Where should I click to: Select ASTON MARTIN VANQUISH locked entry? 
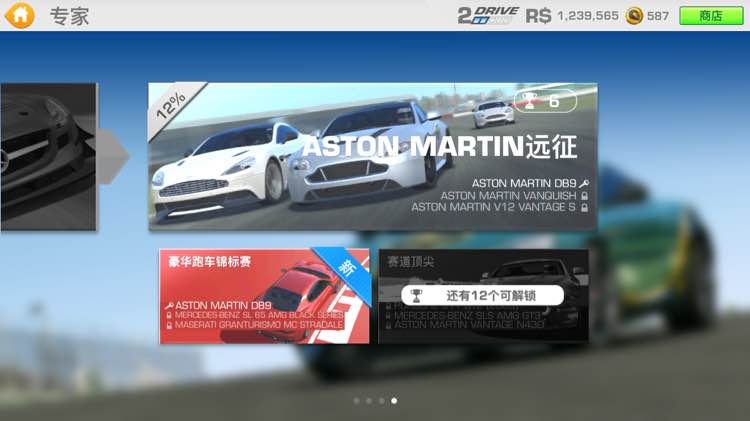pos(508,196)
